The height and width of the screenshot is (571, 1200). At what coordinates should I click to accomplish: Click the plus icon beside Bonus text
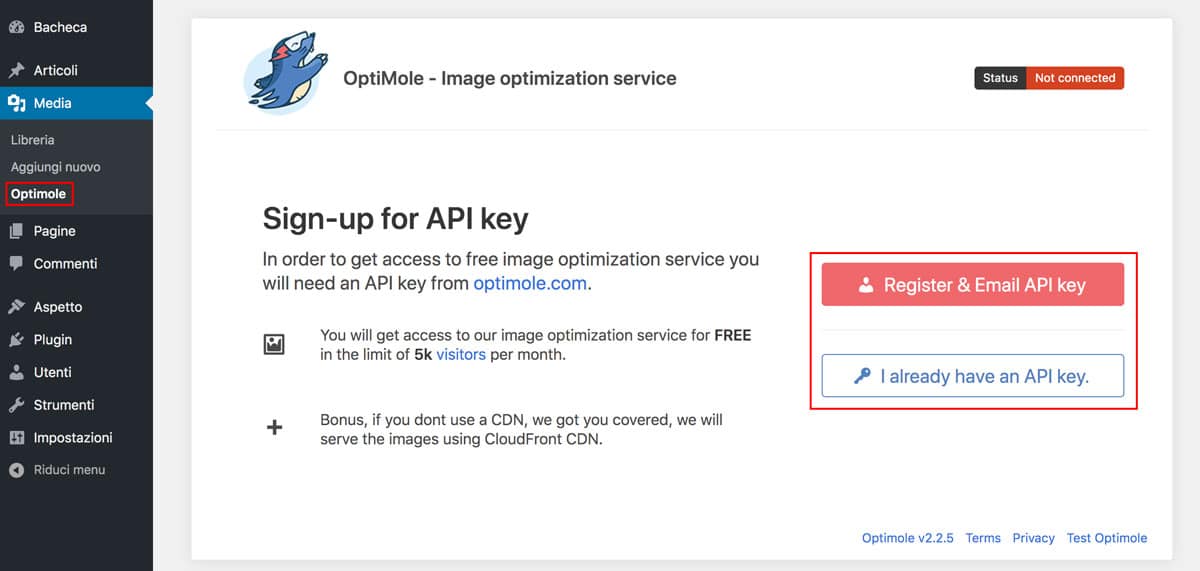tap(274, 428)
